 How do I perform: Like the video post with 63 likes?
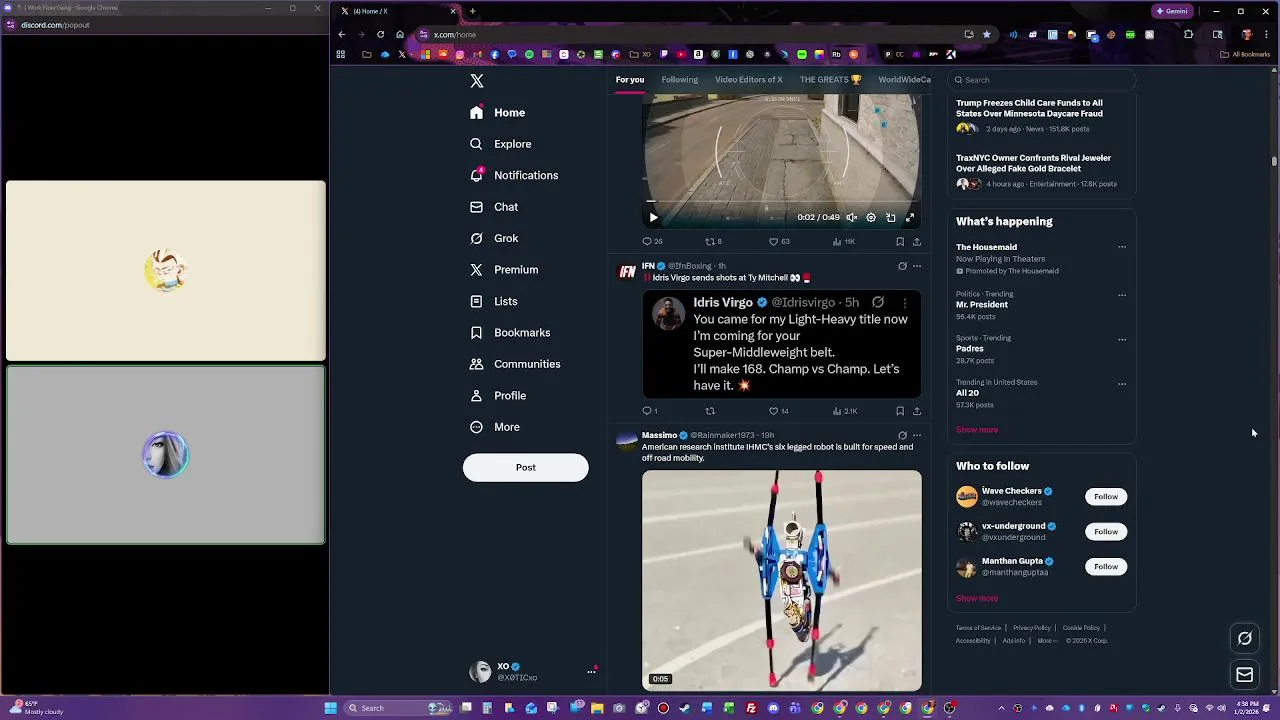tap(779, 241)
